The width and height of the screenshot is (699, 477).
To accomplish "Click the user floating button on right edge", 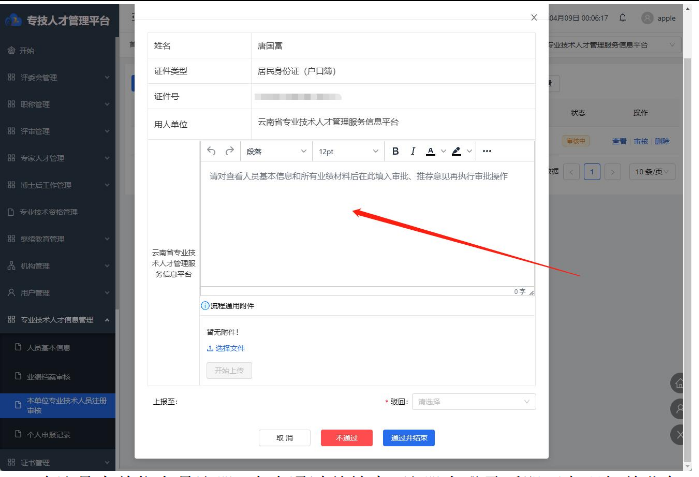I will [x=678, y=408].
